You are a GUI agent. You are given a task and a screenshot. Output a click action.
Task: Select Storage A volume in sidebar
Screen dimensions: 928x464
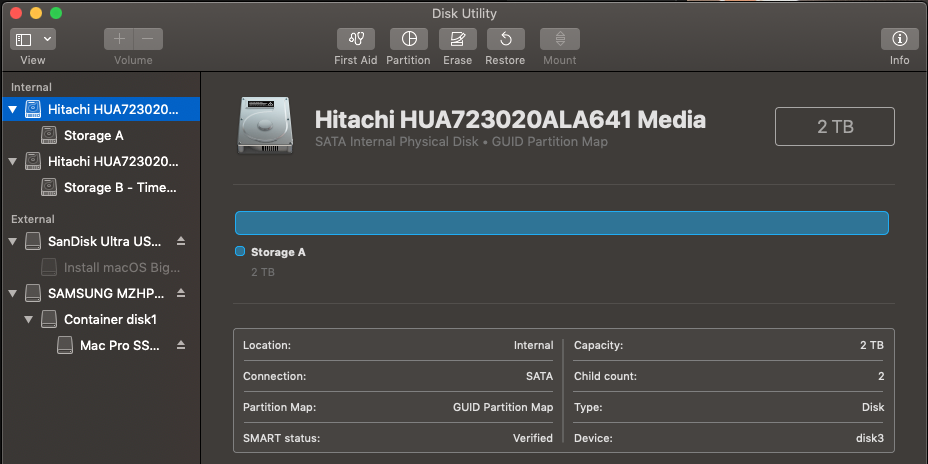point(101,136)
